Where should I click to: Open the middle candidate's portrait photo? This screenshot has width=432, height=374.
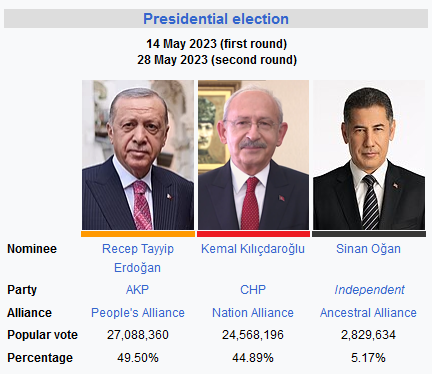253,155
